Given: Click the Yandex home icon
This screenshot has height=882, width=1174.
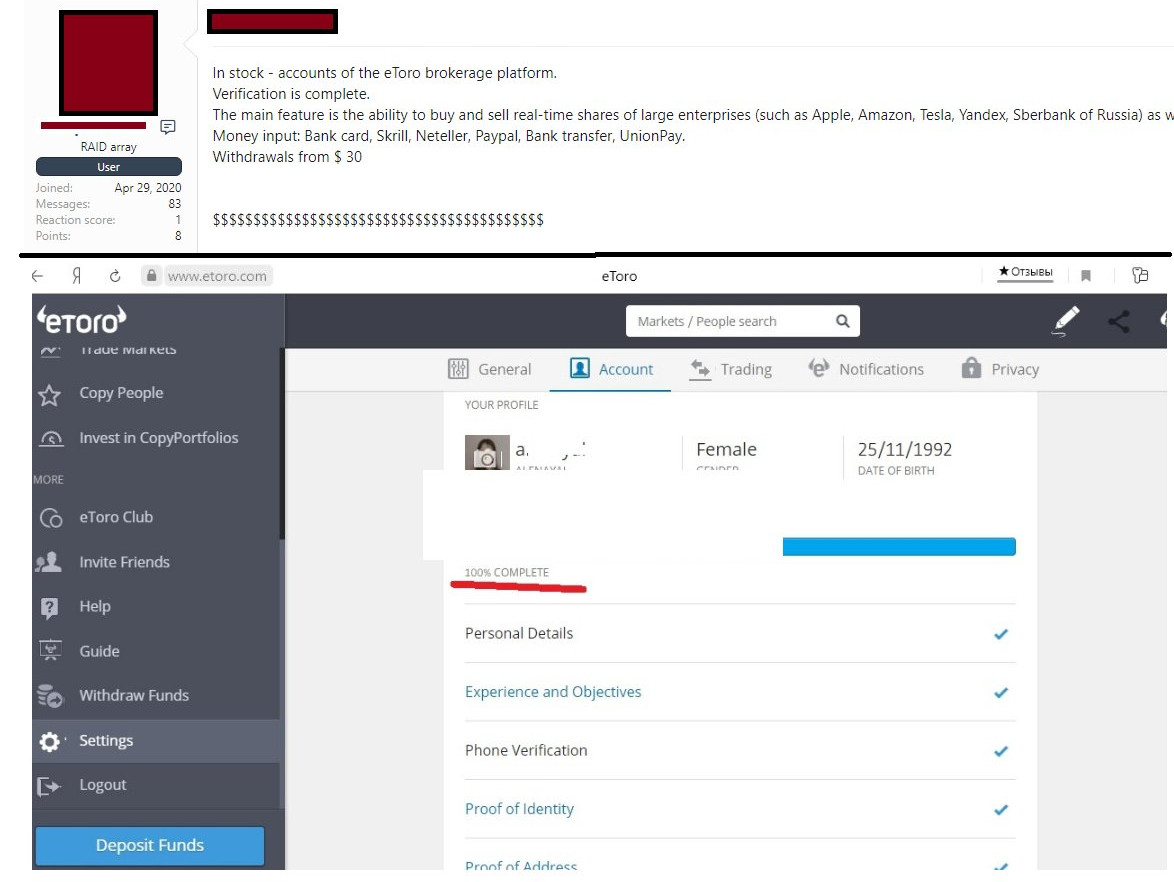Looking at the screenshot, I should tap(76, 276).
